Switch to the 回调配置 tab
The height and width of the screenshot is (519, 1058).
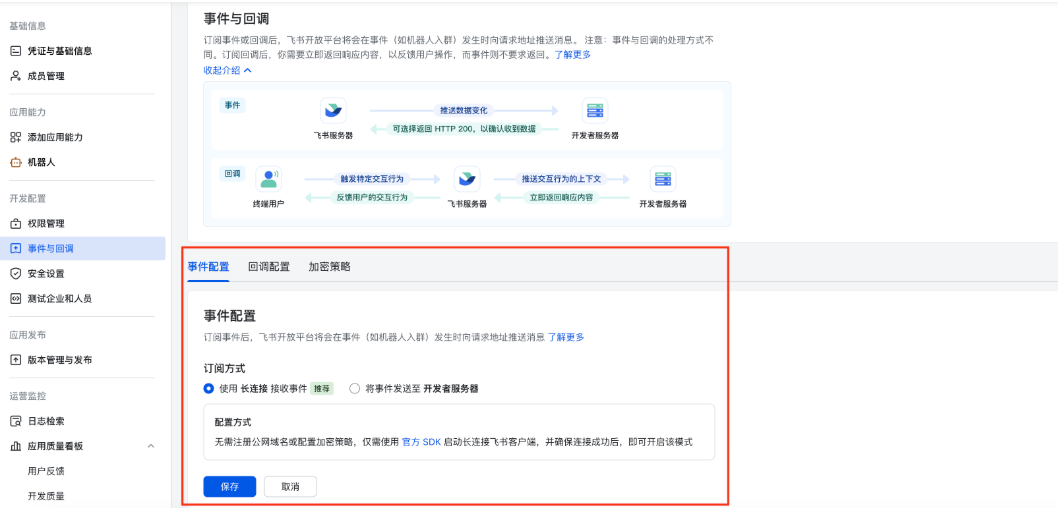point(269,267)
